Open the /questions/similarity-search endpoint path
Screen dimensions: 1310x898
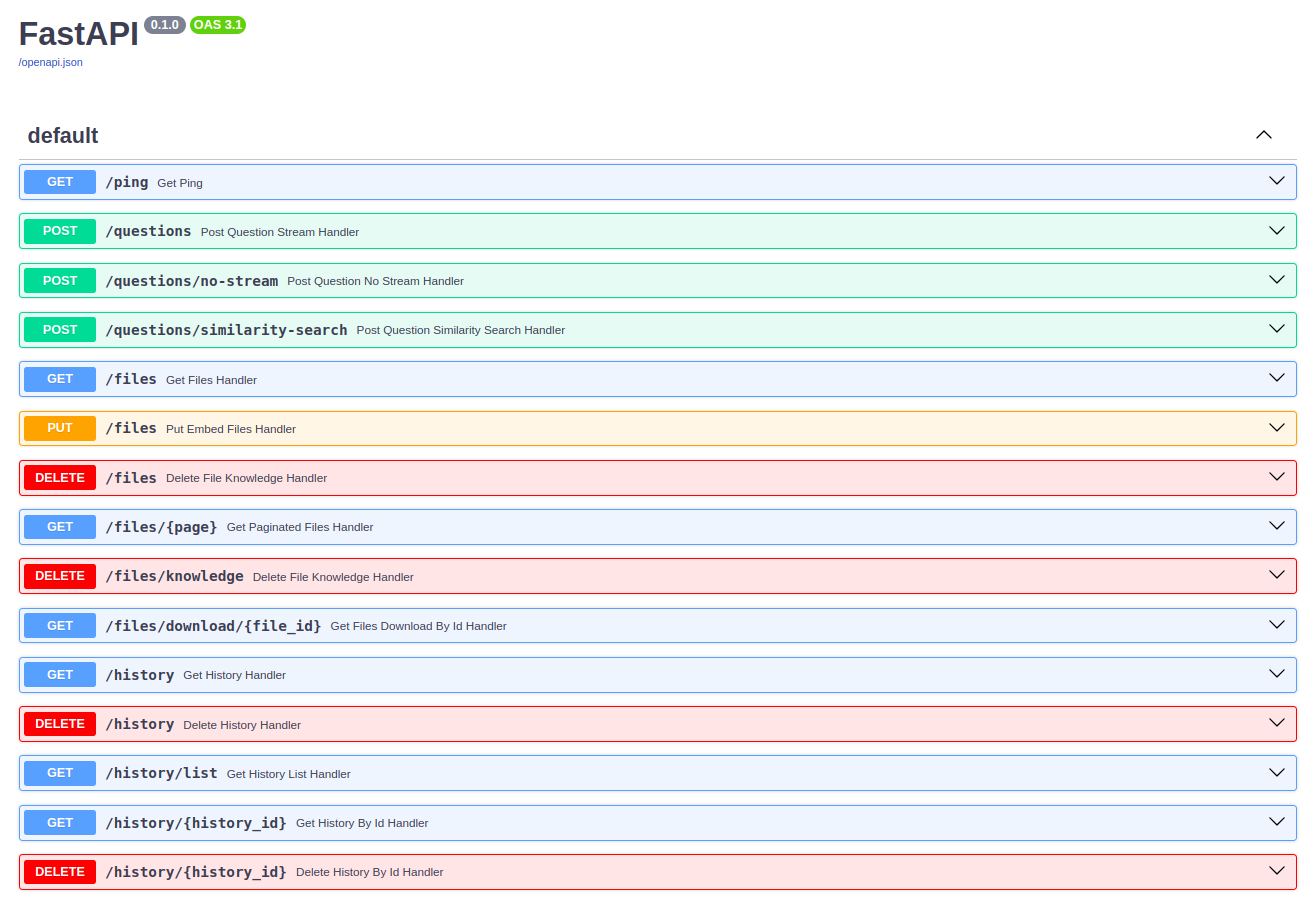pyautogui.click(x=226, y=330)
